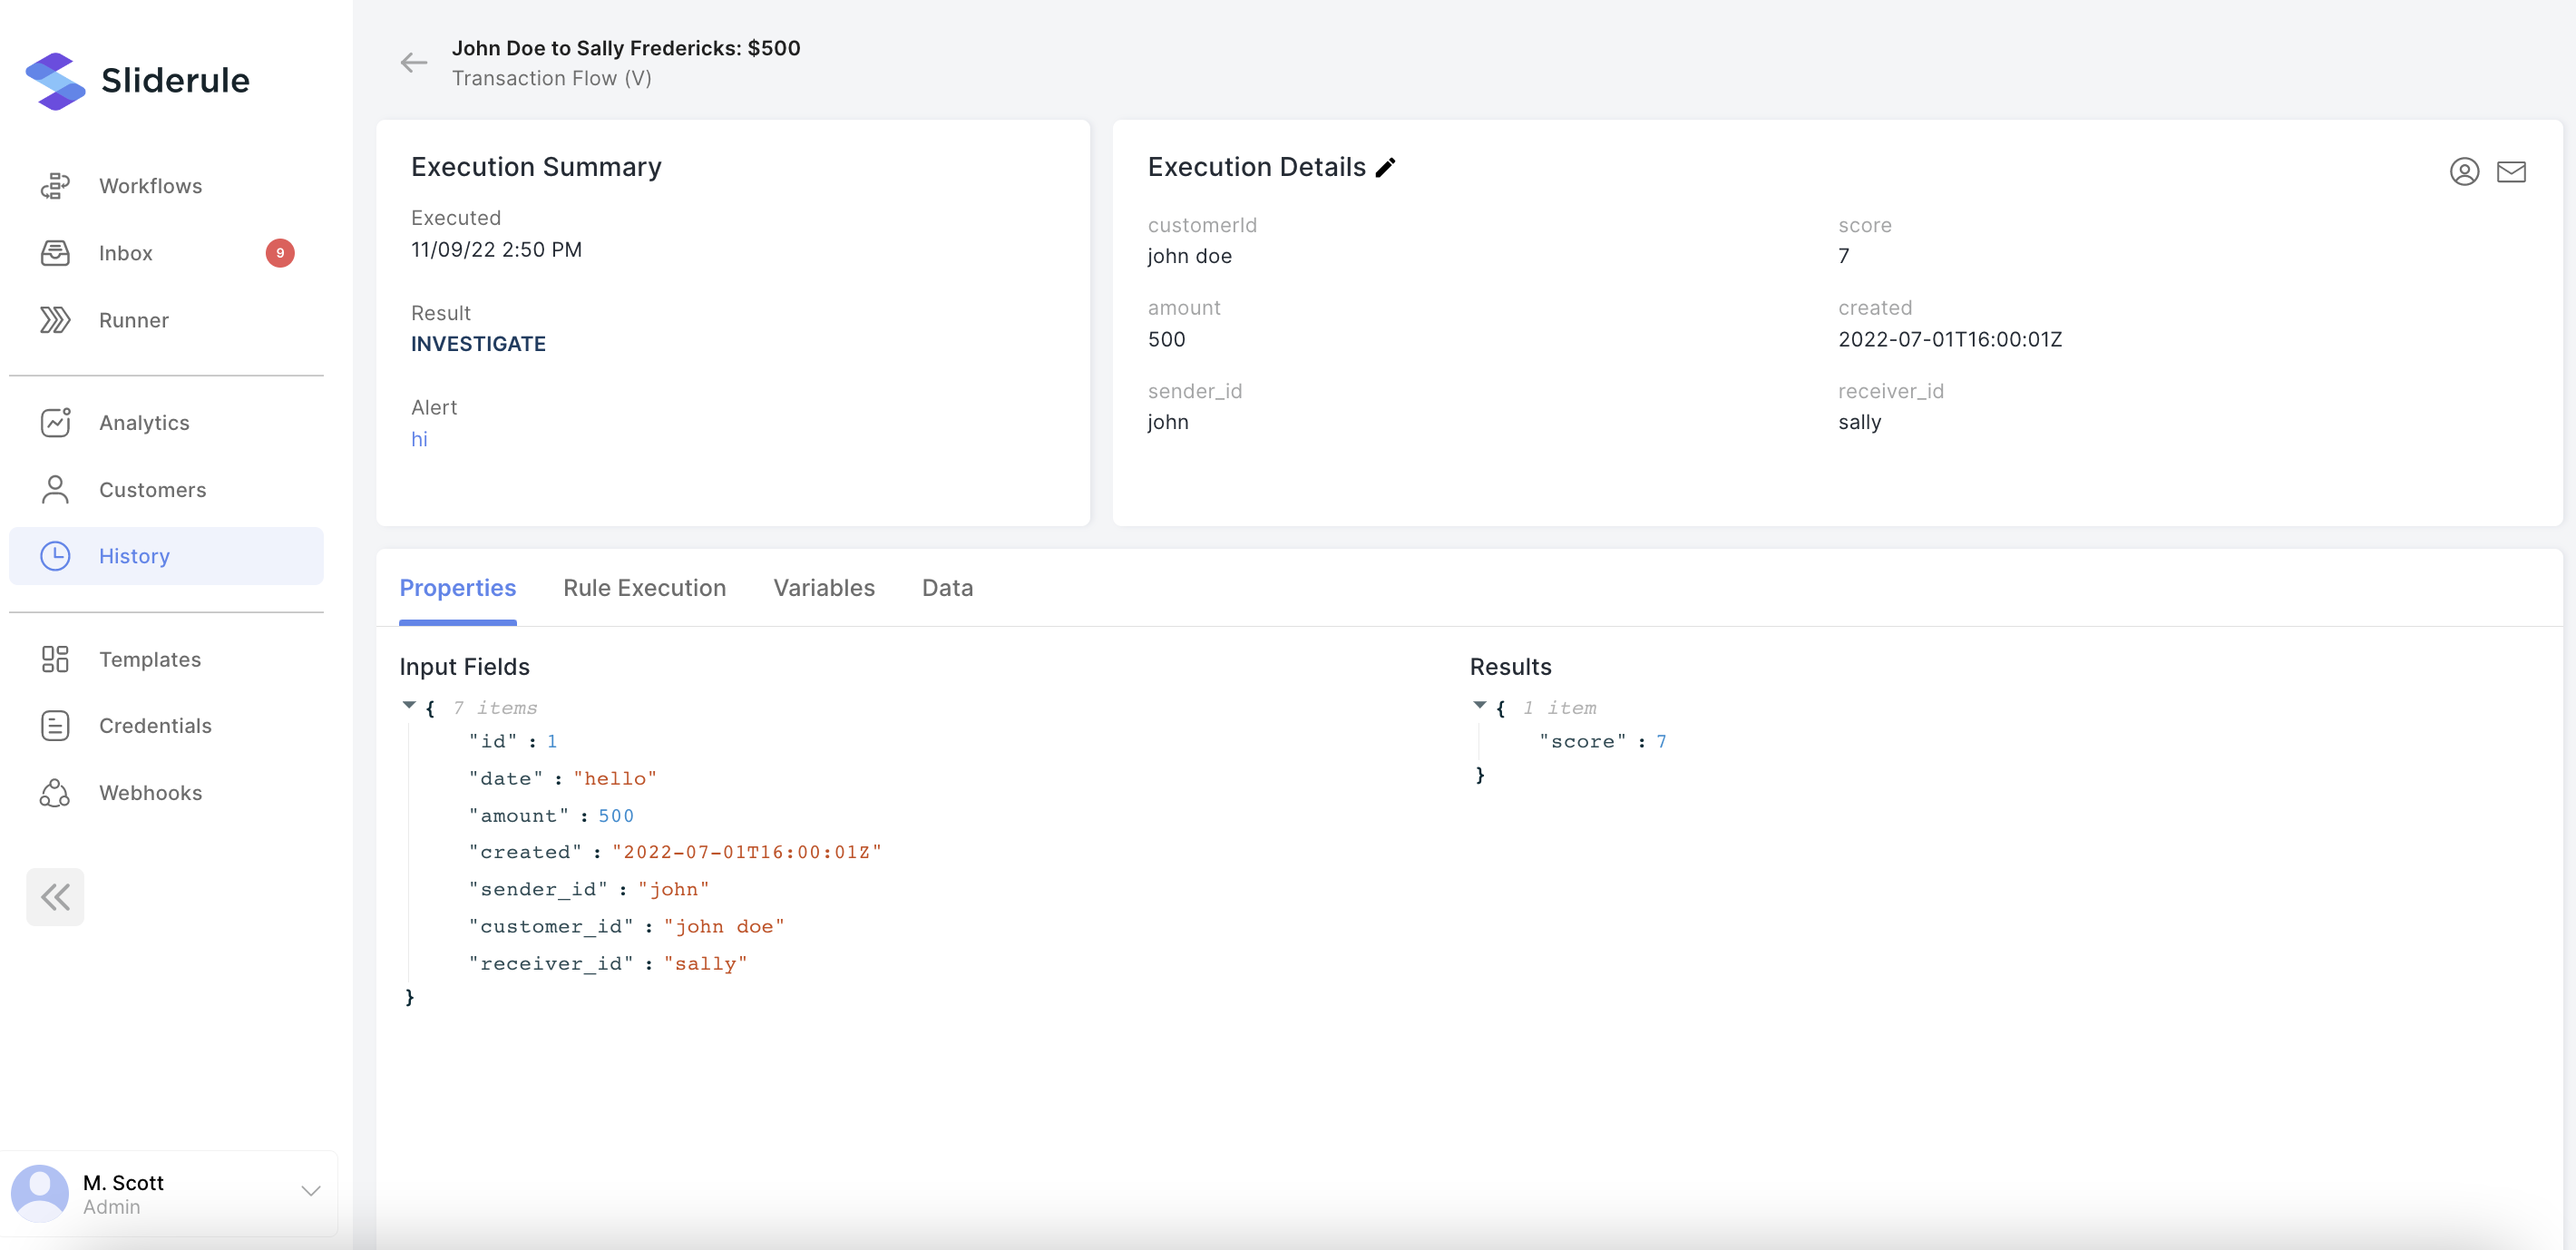Open the Credentials page
Screen dimensions: 2576x1250
pyautogui.click(x=155, y=726)
